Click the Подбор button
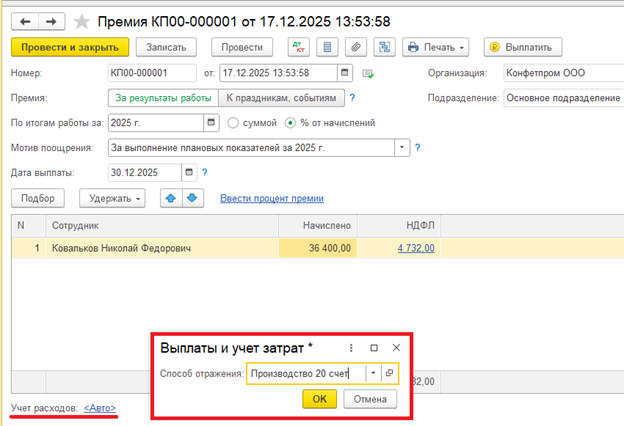The height and width of the screenshot is (426, 624). pos(38,198)
